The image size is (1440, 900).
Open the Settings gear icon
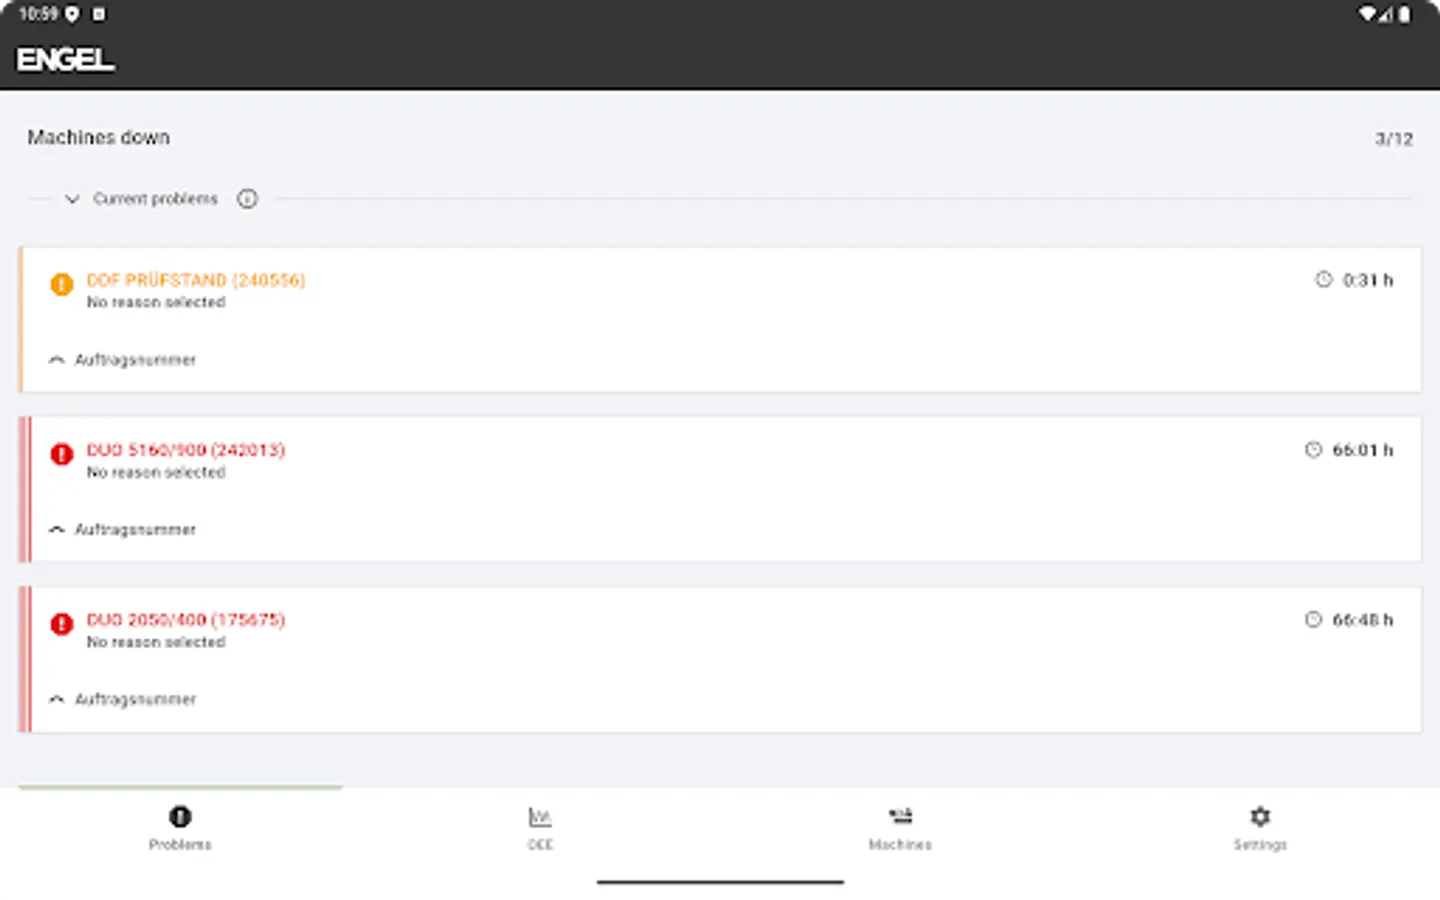(1260, 817)
